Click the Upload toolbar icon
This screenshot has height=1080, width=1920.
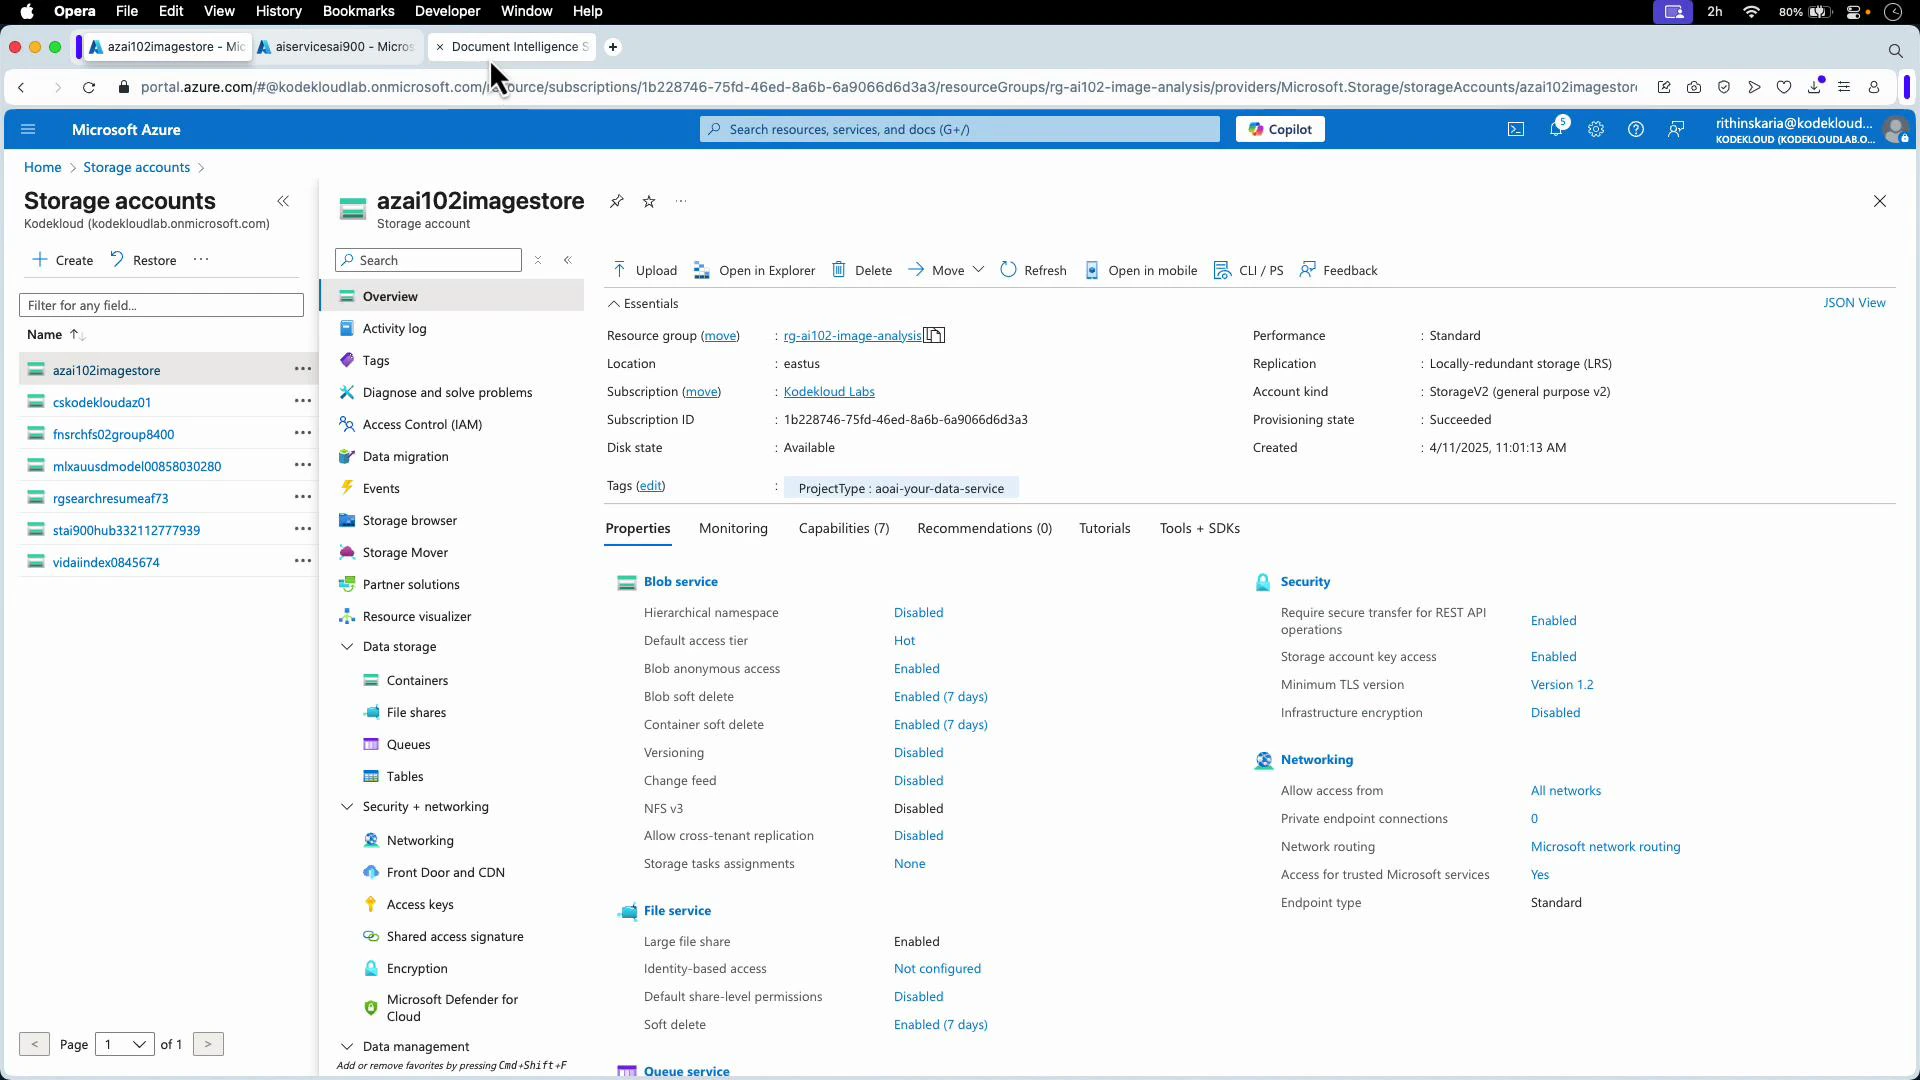(x=644, y=269)
